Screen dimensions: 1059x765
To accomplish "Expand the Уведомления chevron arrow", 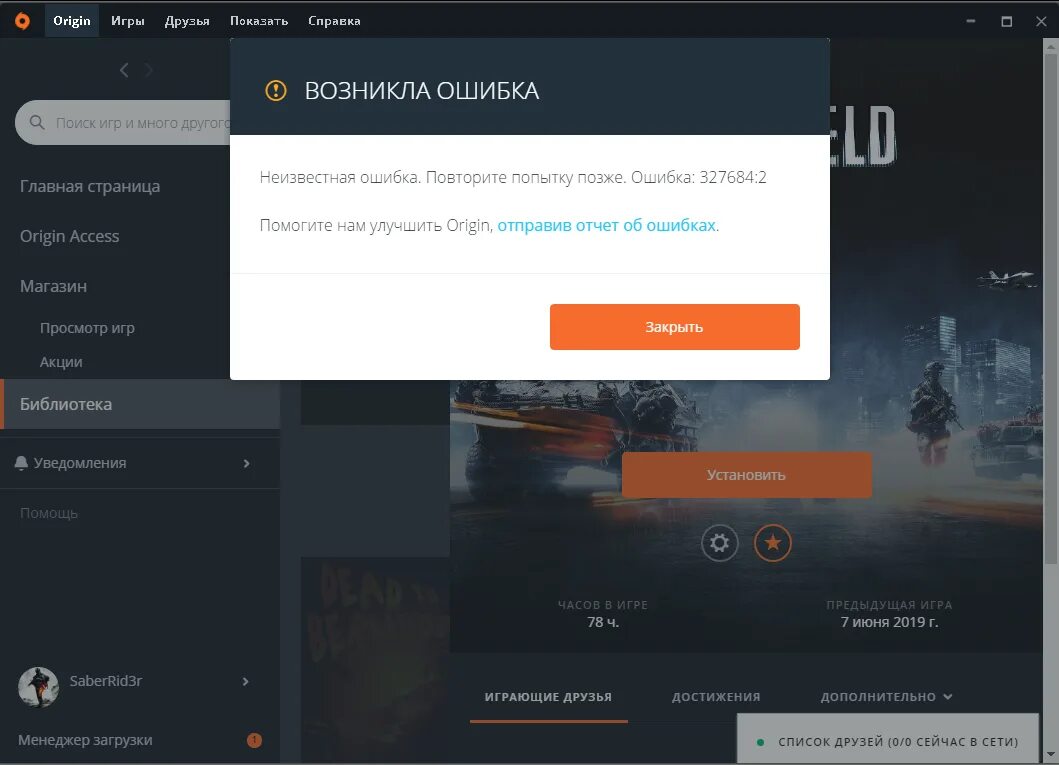I will [x=247, y=463].
